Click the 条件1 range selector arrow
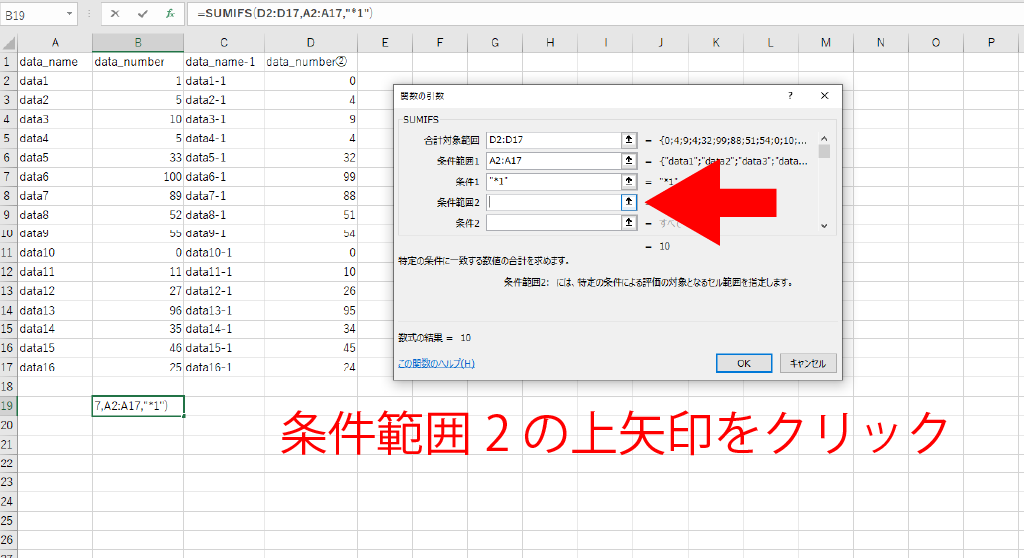Screen dimensions: 1024x558 629,182
